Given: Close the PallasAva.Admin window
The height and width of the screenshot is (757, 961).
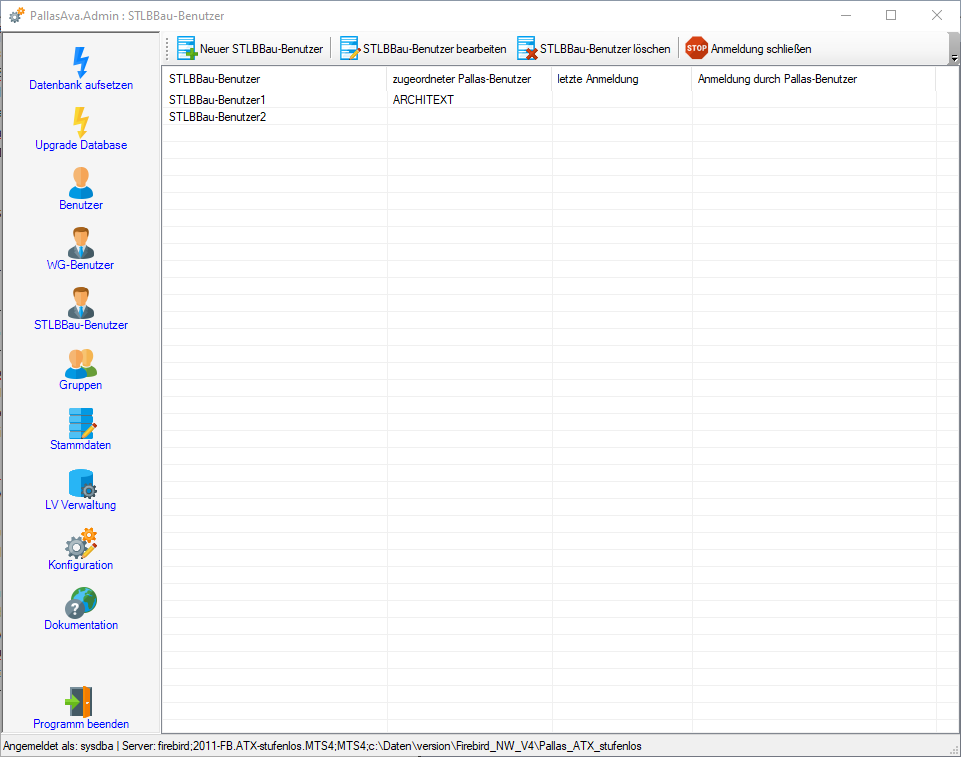Looking at the screenshot, I should coord(936,15).
